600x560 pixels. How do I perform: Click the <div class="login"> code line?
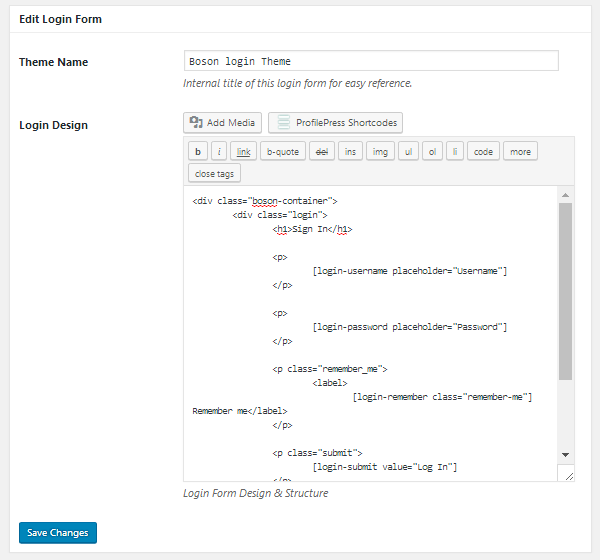coord(280,215)
